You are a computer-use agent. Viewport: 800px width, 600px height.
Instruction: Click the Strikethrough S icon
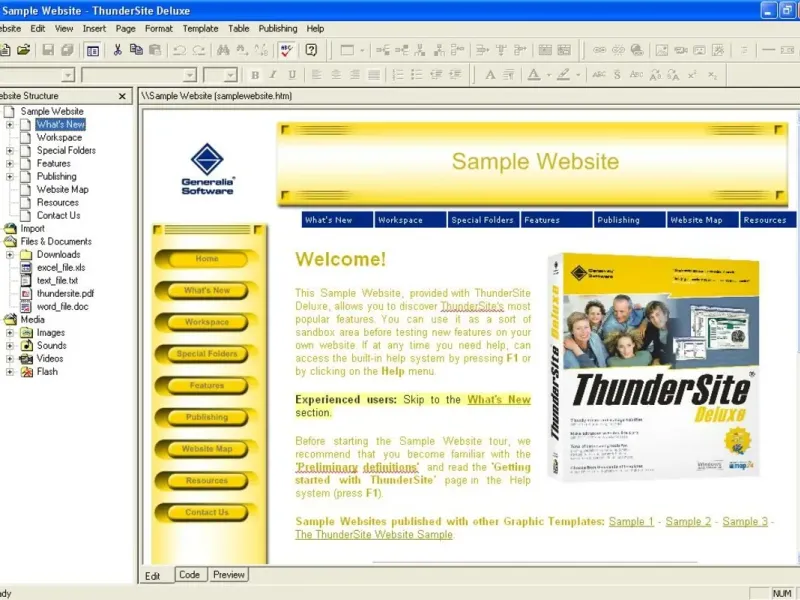[617, 76]
